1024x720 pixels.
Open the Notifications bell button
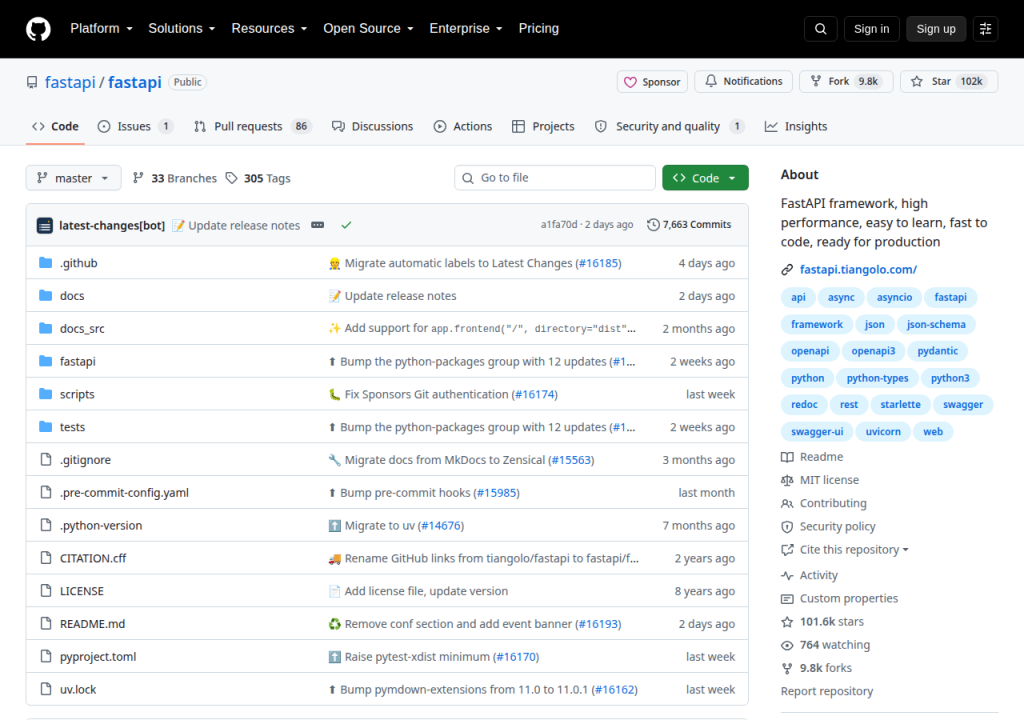[x=743, y=82]
